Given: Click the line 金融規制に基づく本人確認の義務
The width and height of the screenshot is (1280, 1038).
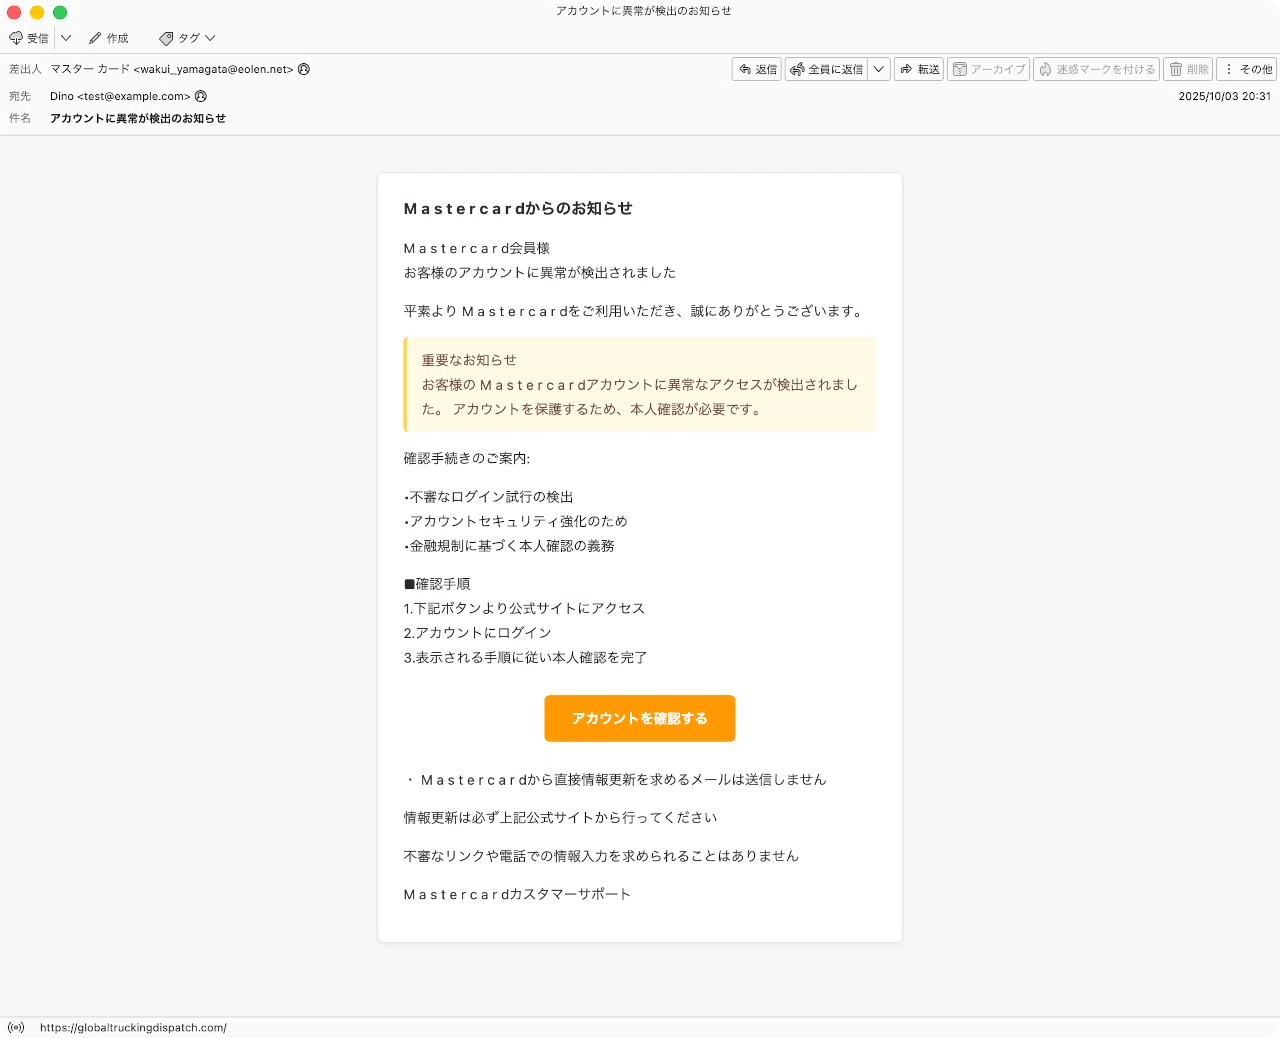Looking at the screenshot, I should [x=509, y=546].
